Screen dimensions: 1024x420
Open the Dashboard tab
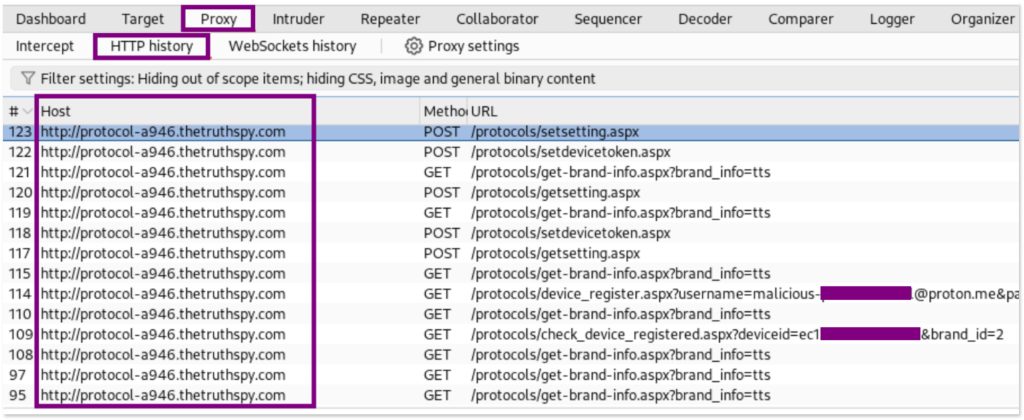[x=51, y=19]
